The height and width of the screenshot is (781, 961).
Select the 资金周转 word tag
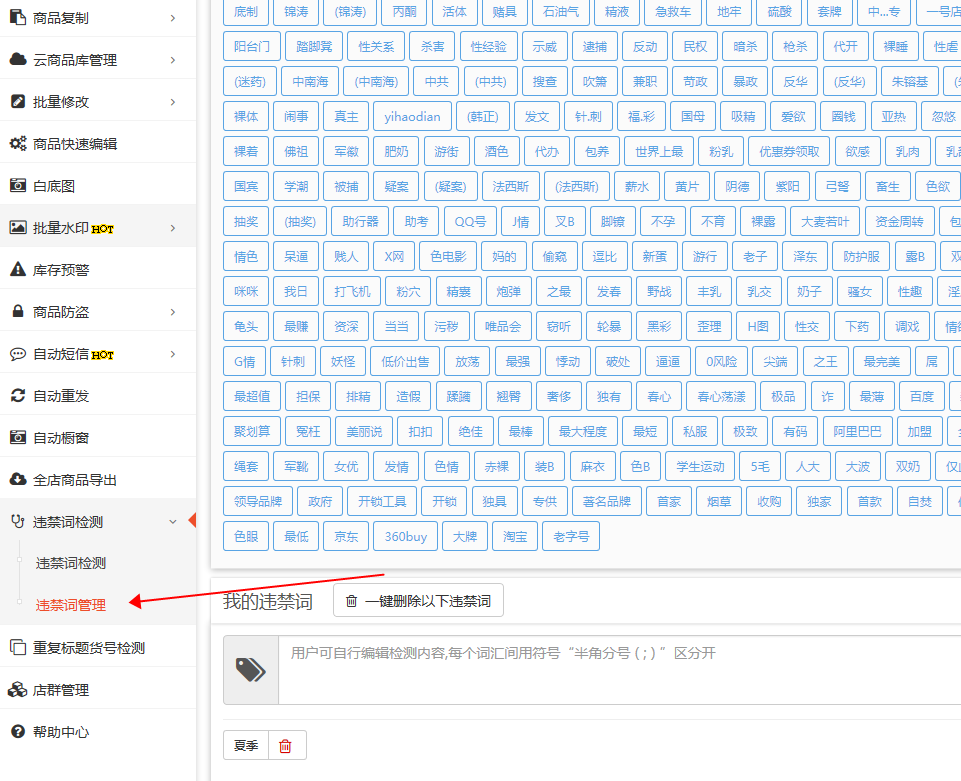click(x=899, y=221)
